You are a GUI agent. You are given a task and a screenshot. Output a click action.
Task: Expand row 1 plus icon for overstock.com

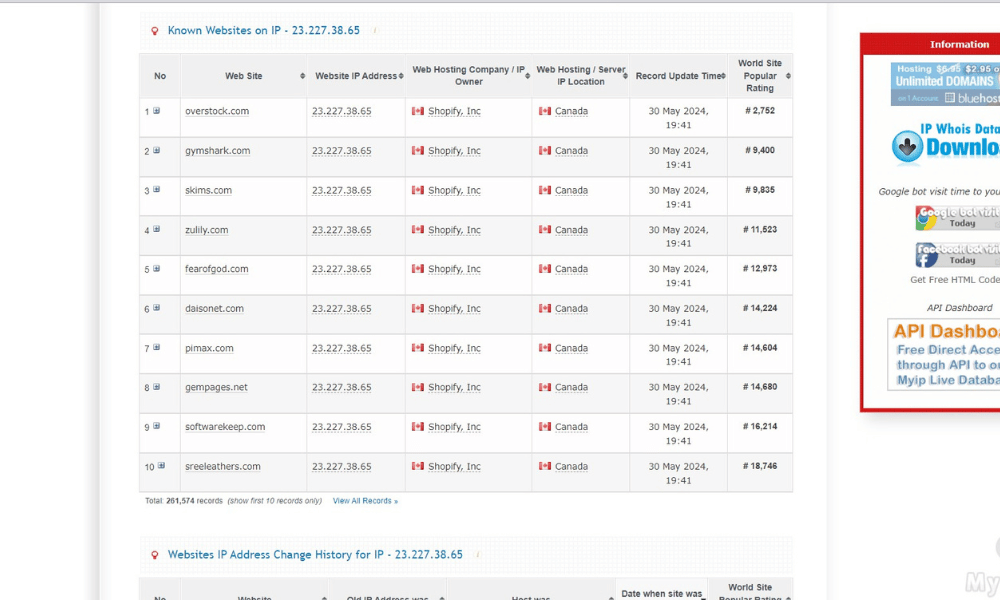[156, 111]
